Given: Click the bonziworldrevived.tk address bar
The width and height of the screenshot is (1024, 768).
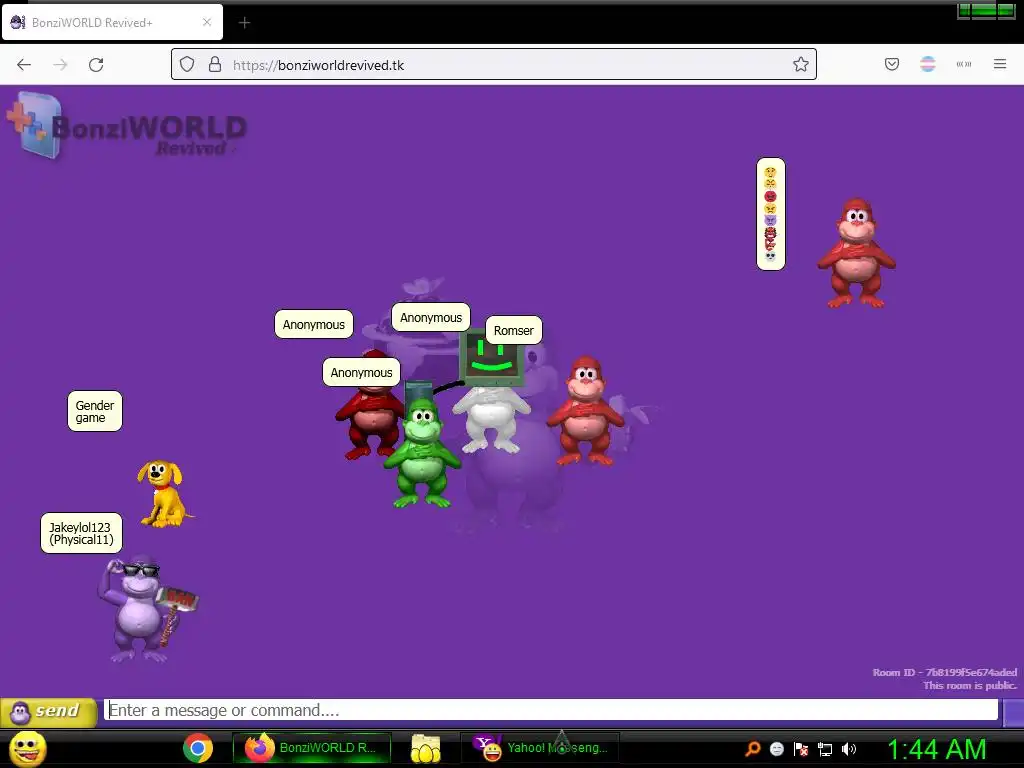Looking at the screenshot, I should click(x=494, y=65).
